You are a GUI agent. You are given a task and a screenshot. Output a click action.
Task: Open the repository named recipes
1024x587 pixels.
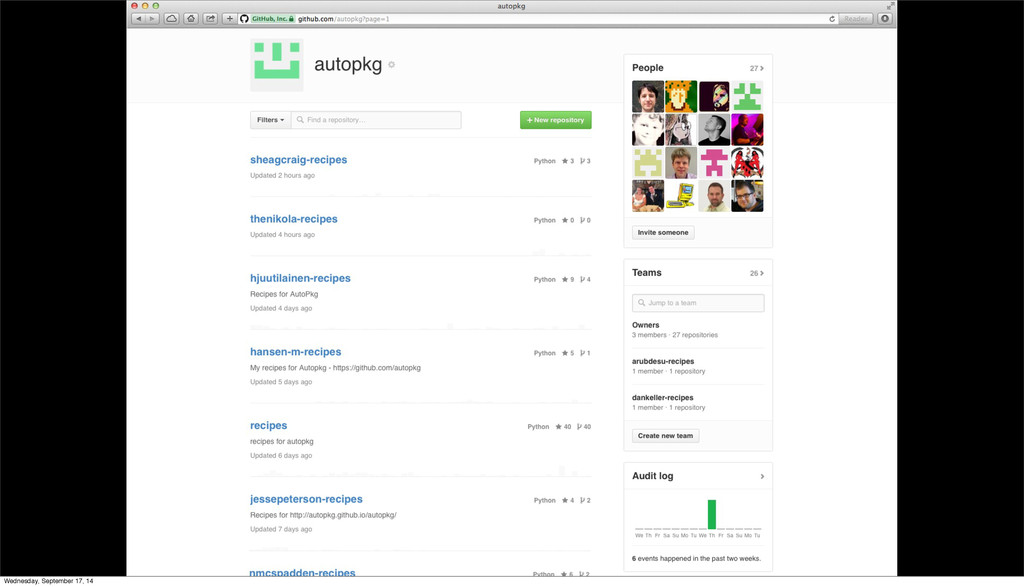click(268, 426)
